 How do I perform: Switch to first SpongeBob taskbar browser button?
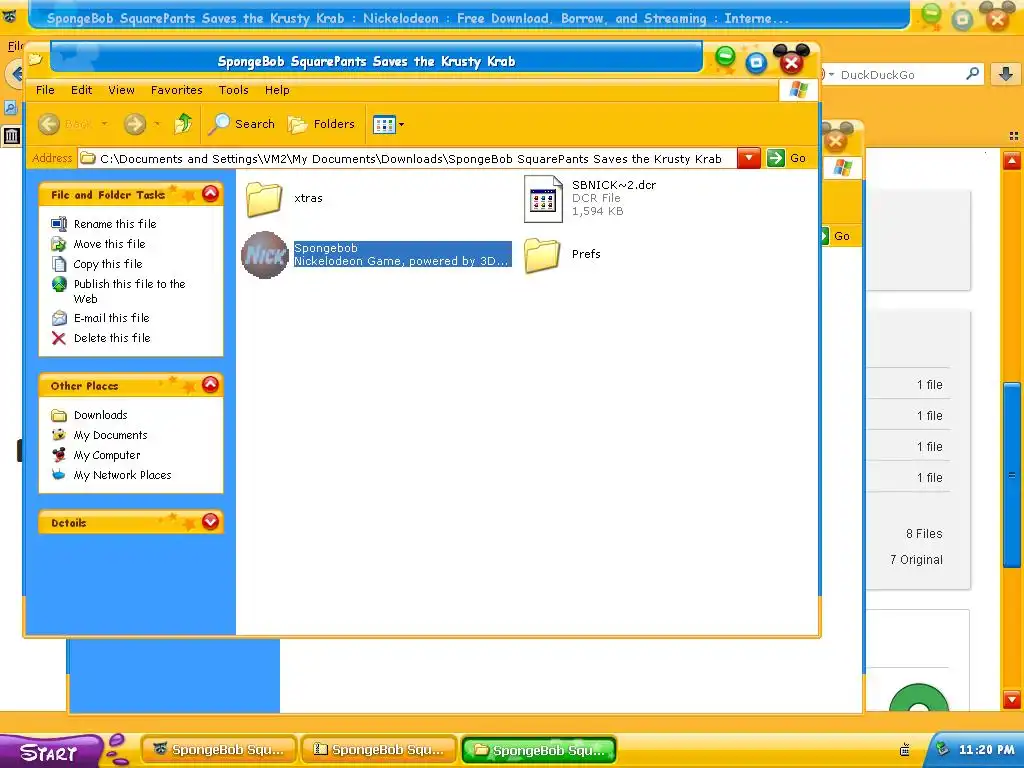[219, 750]
